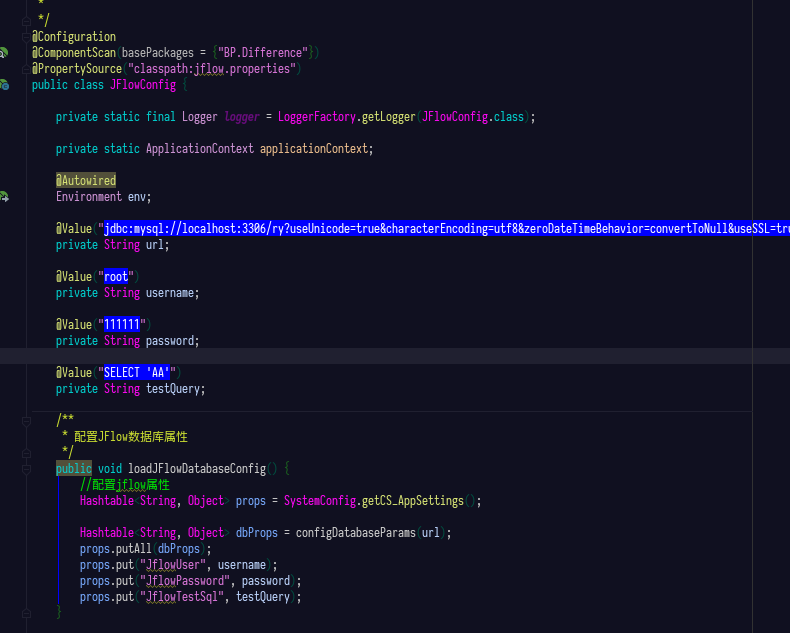The width and height of the screenshot is (790, 633).
Task: Click SystemConfig class reference
Action: 319,501
